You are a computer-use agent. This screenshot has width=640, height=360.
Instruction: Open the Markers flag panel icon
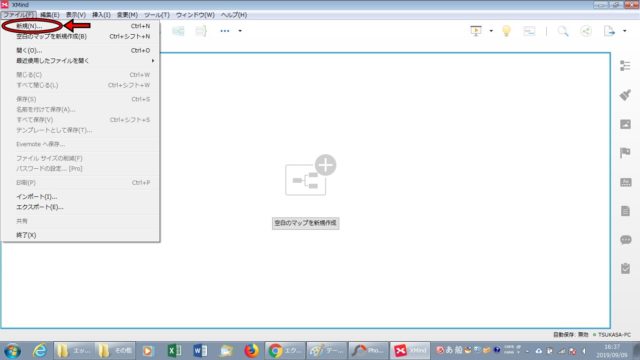coord(625,153)
